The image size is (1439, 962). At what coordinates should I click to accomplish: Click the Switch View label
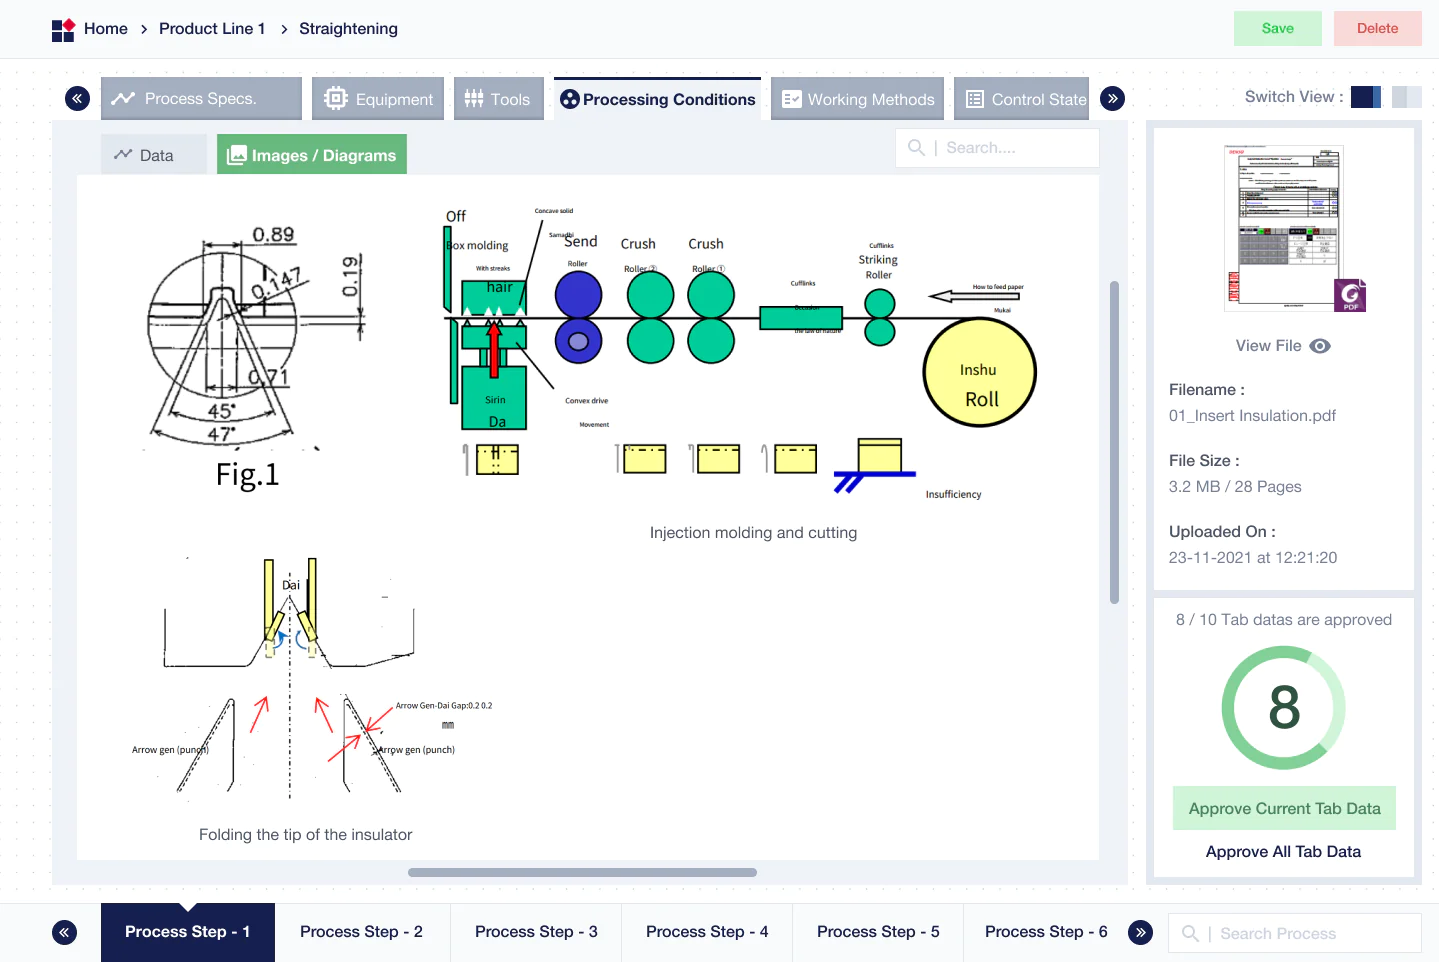1294,97
